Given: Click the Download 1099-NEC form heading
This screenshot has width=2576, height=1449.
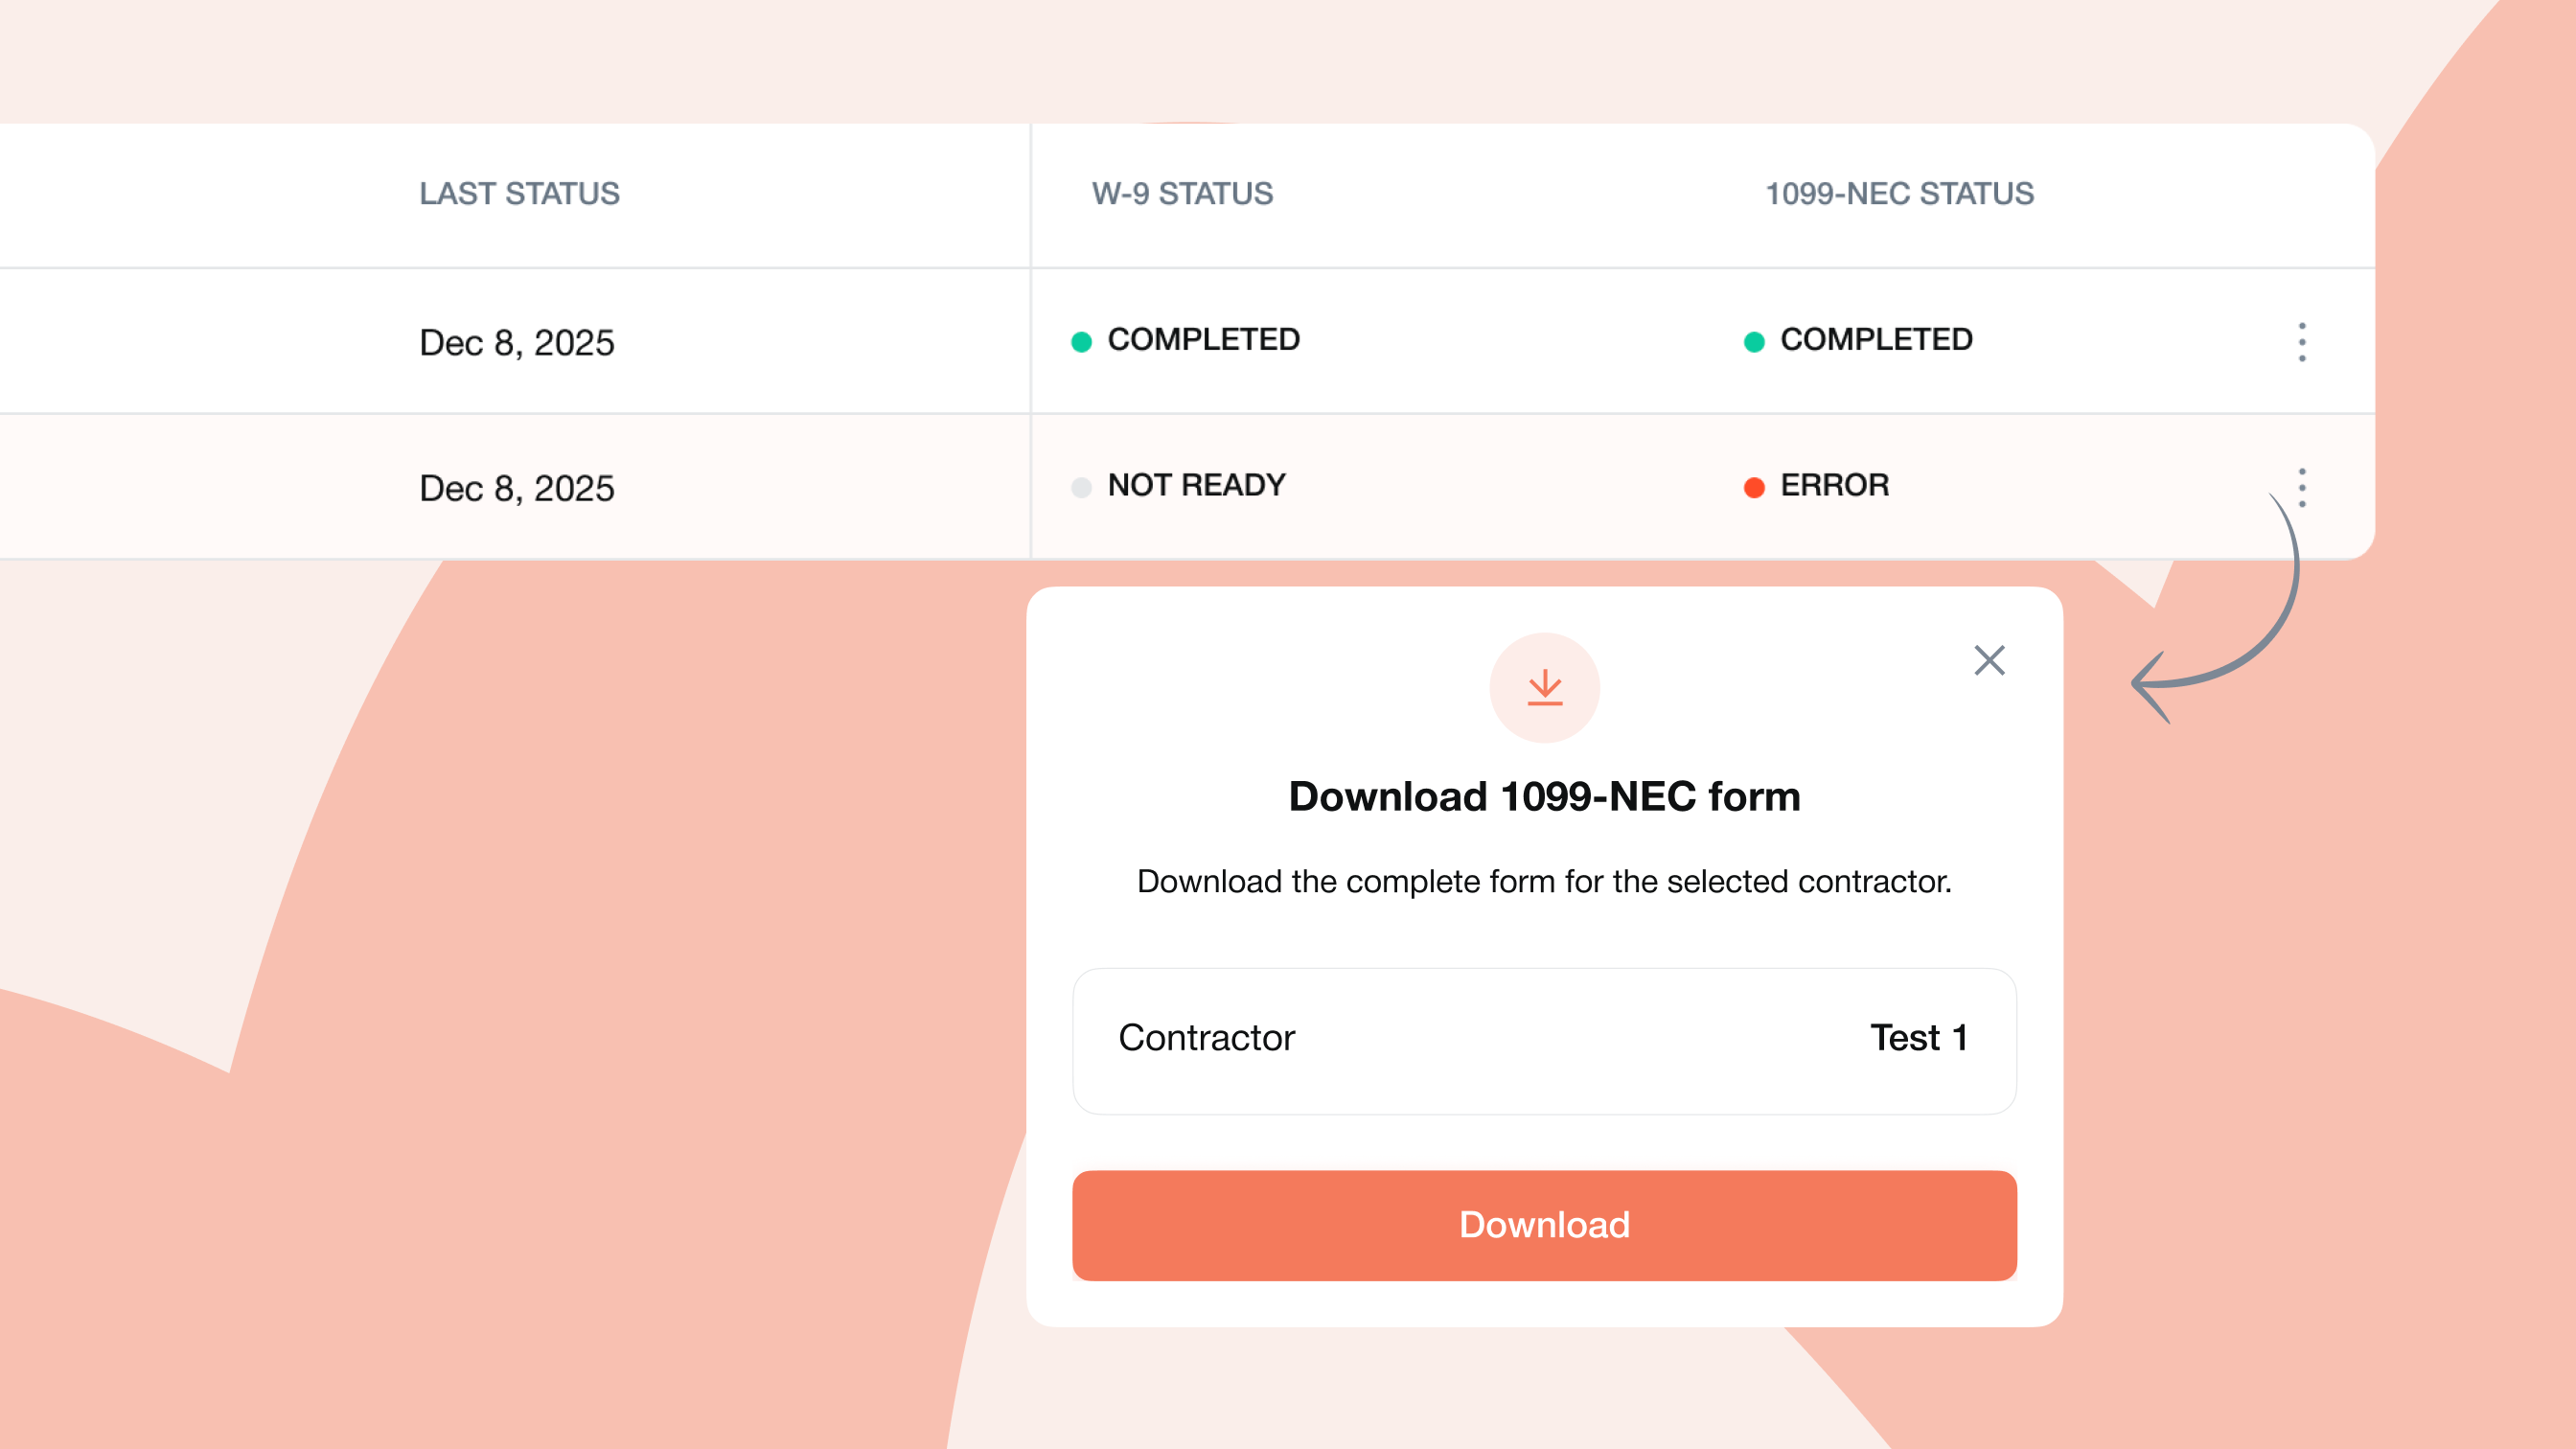Looking at the screenshot, I should pyautogui.click(x=1544, y=797).
